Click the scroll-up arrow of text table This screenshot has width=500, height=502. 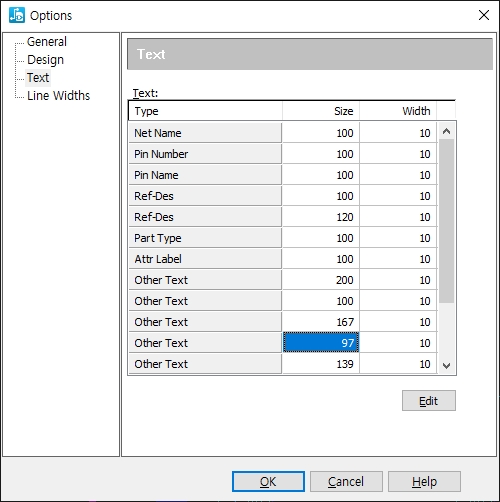click(x=447, y=131)
